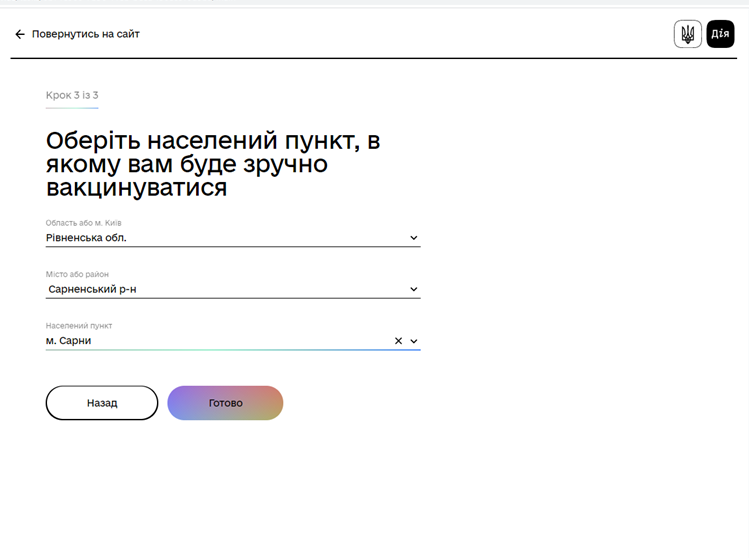Click the 'Крок 3 із 3' step indicator
Image resolution: width=749 pixels, height=558 pixels.
click(72, 95)
